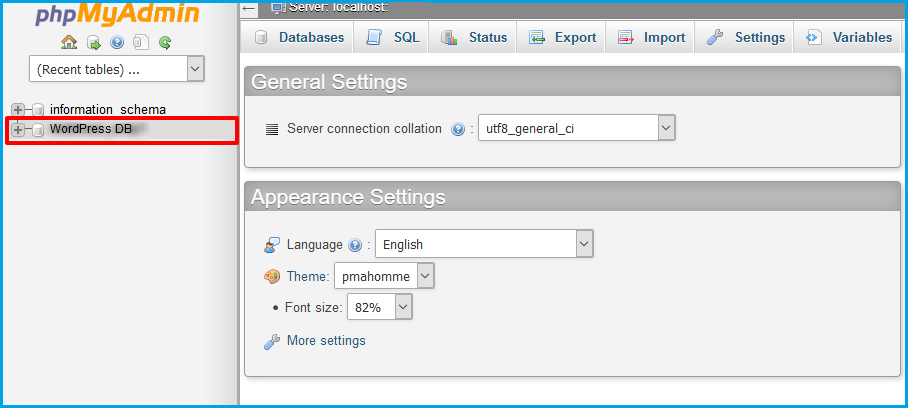Open the Font size dropdown showing 82%
This screenshot has height=408, width=908.
379,308
